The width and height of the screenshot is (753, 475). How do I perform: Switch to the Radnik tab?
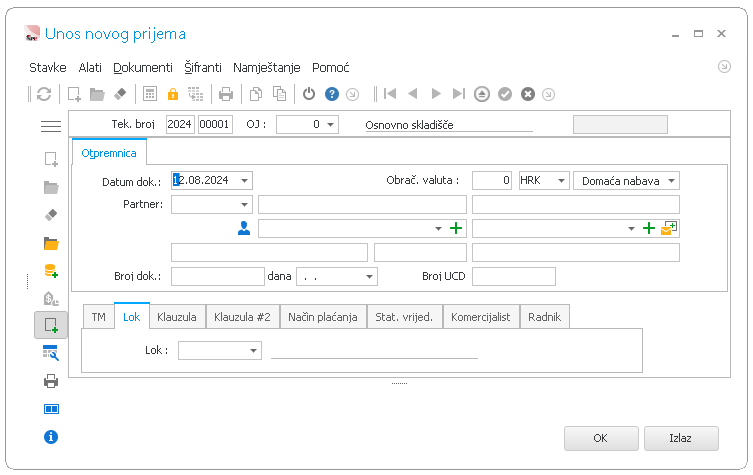tap(545, 317)
